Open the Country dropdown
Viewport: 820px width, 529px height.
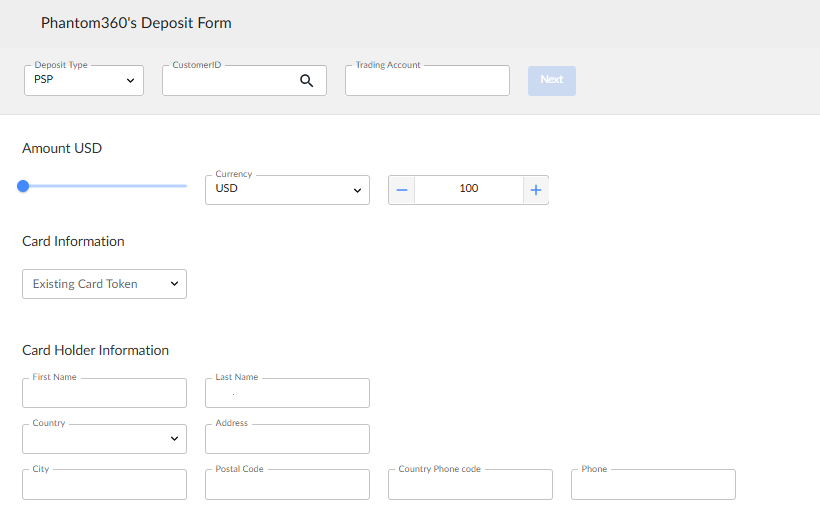[104, 439]
